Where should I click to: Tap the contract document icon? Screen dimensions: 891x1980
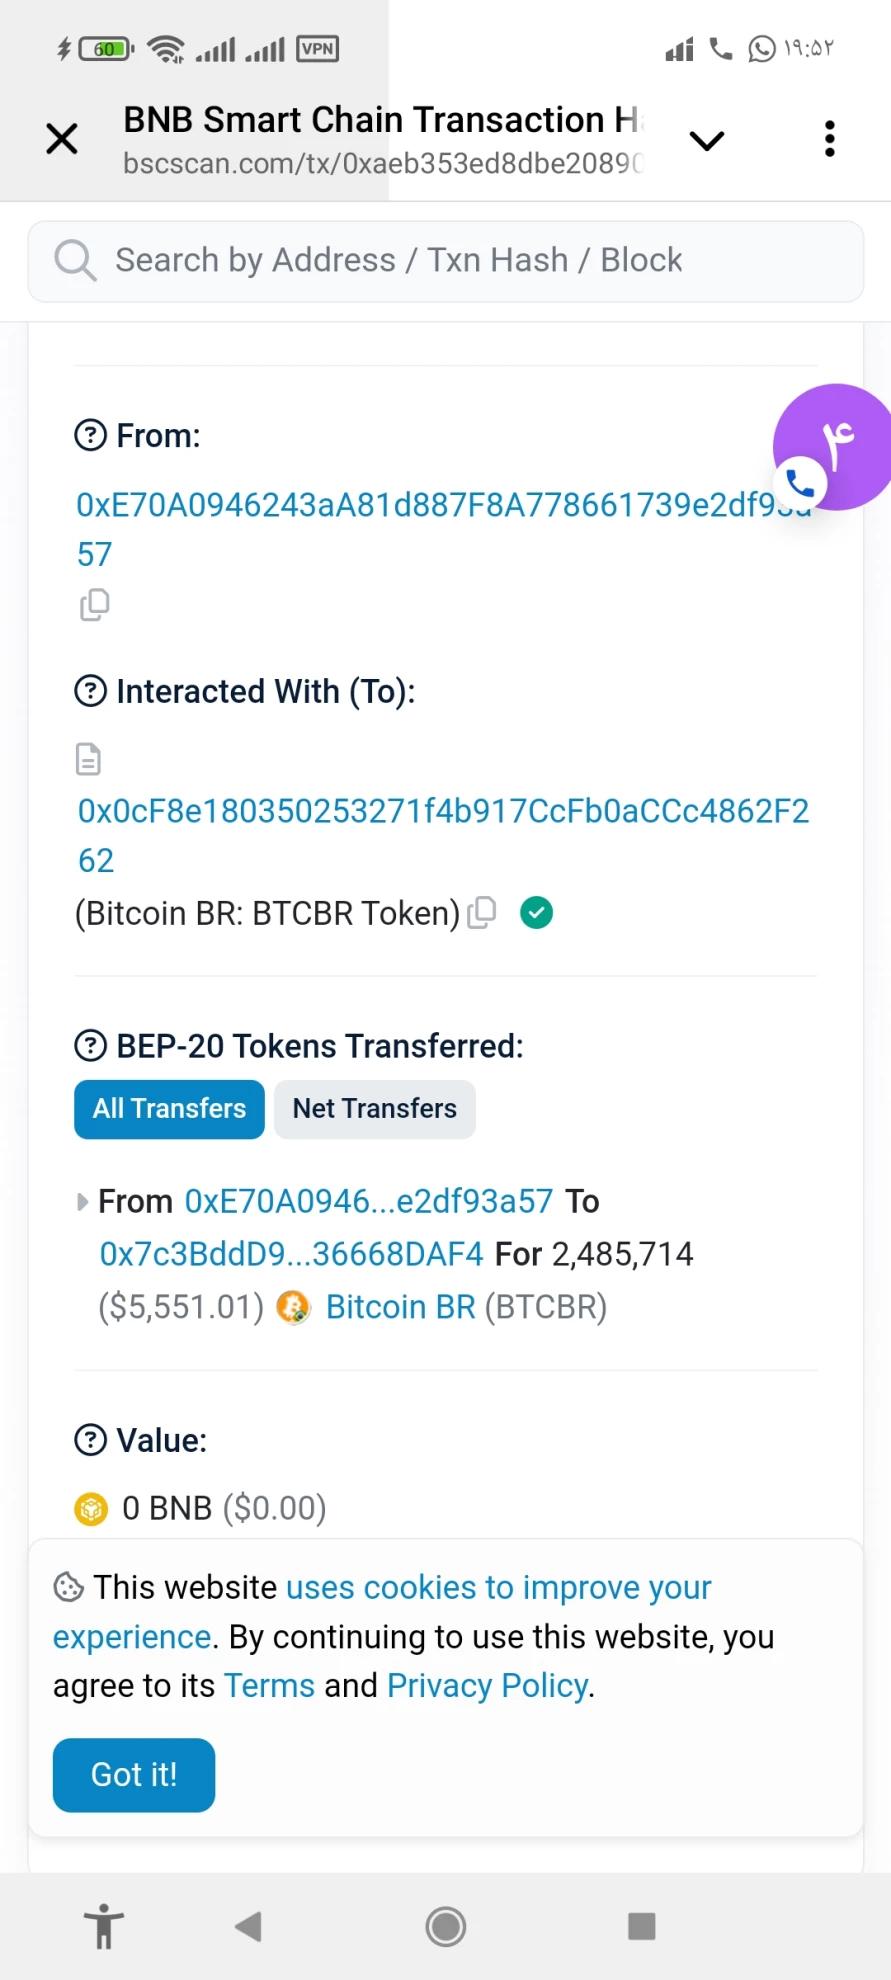88,759
